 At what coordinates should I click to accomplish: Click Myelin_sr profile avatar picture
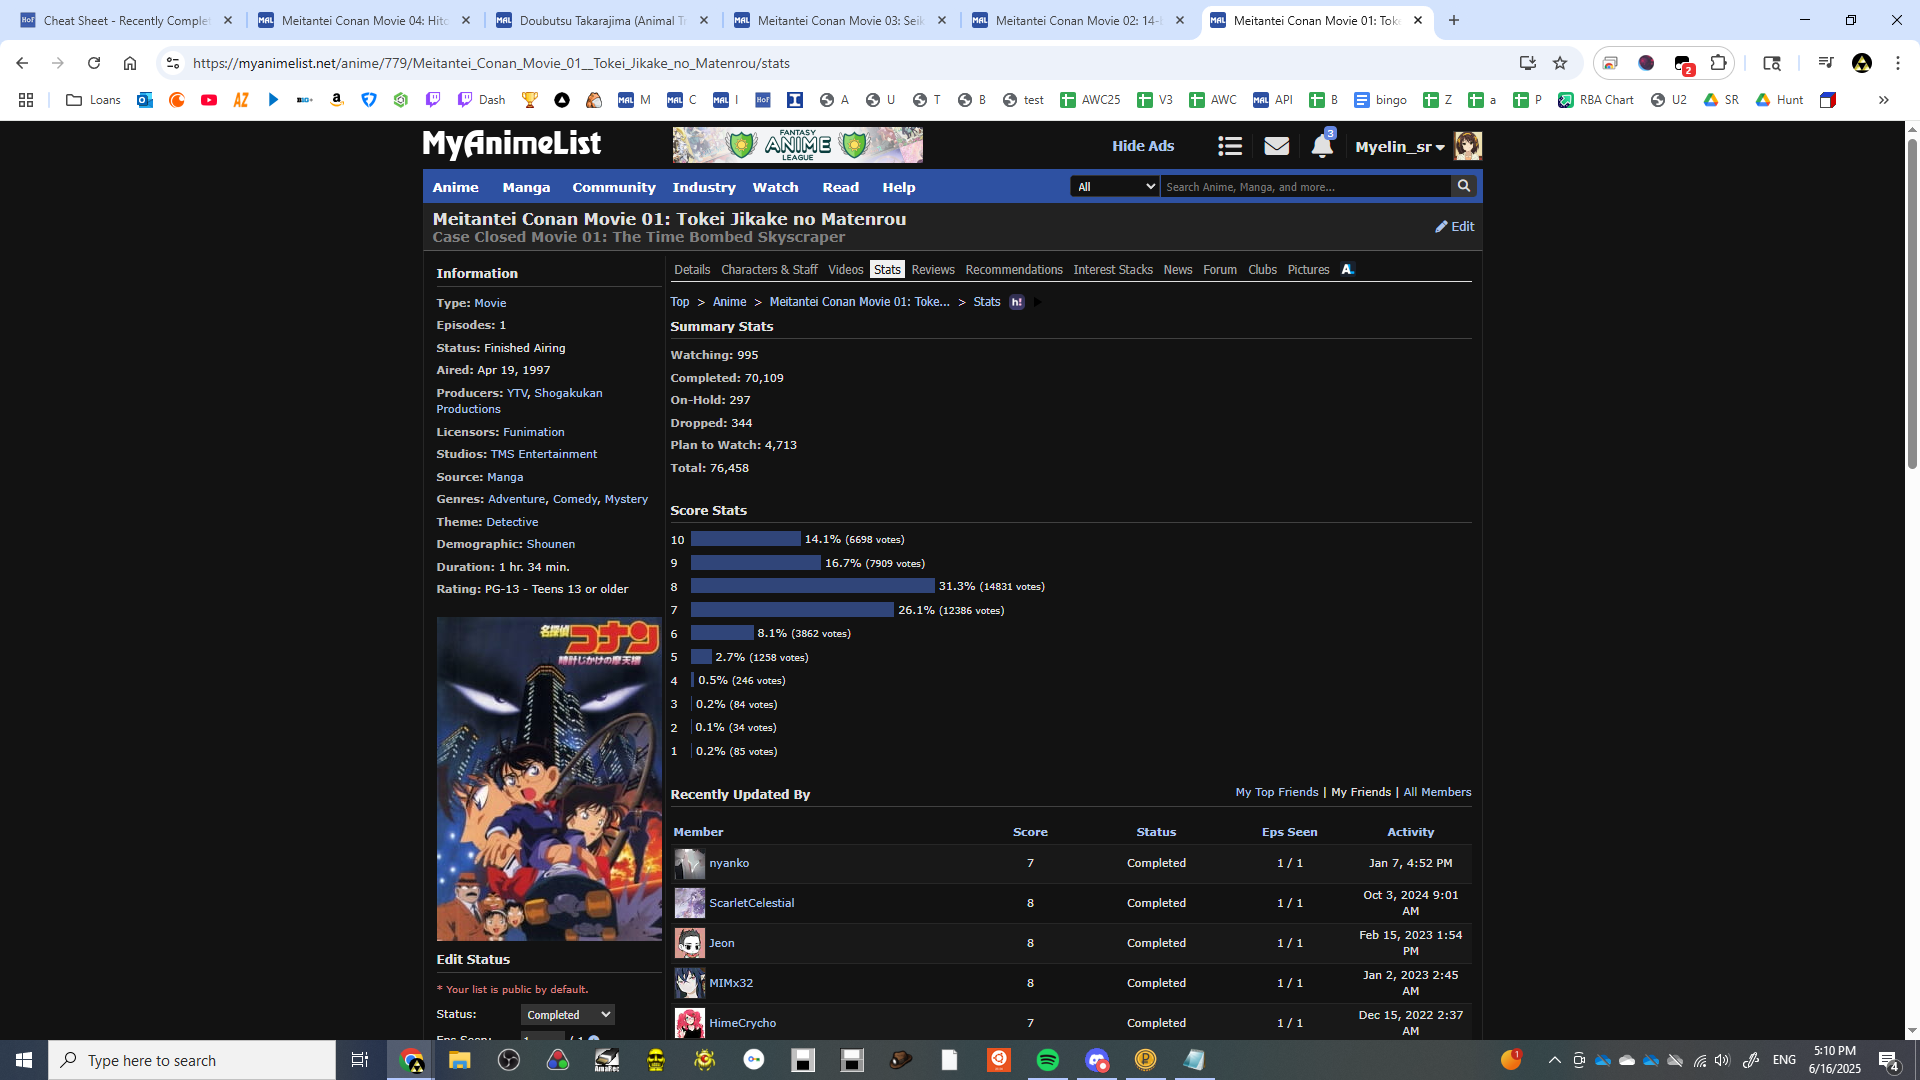[x=1467, y=146]
